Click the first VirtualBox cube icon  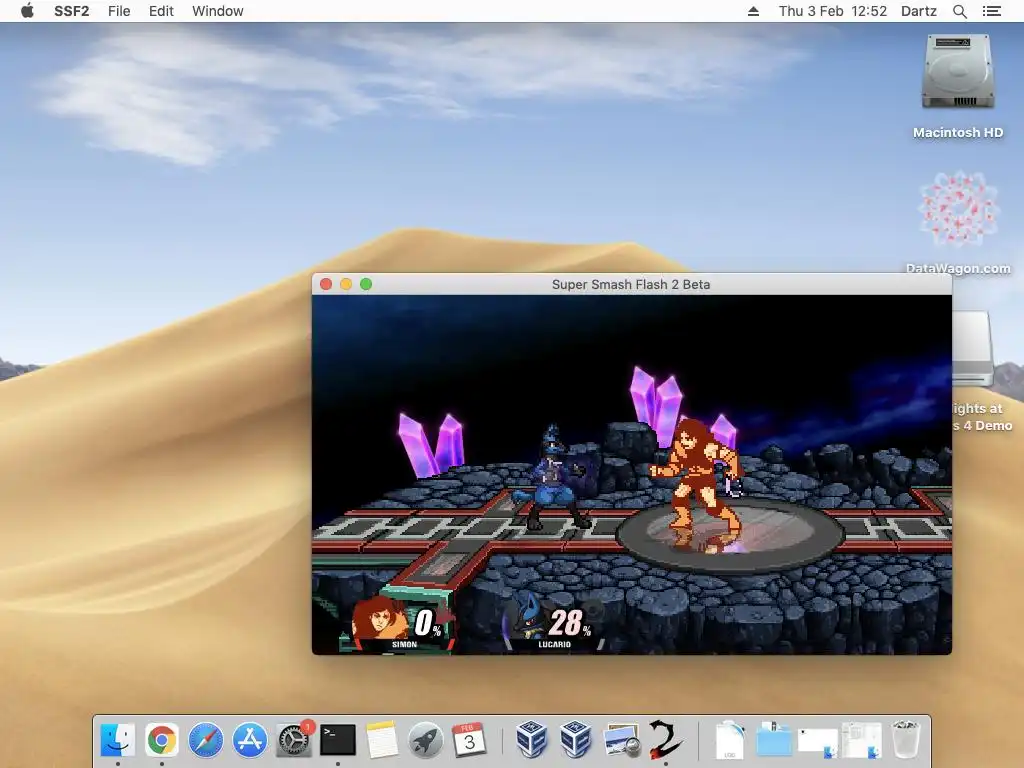(x=531, y=739)
